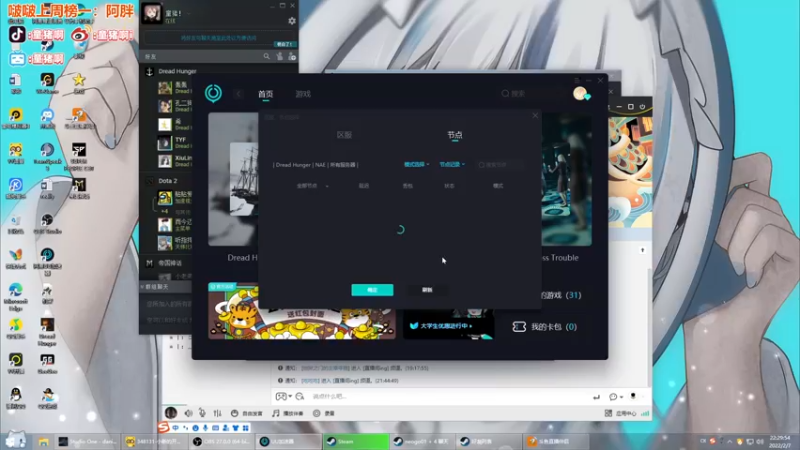Viewport: 800px width, 450px height.
Task: Click the 播放伴奏 music note button
Action: (287, 413)
